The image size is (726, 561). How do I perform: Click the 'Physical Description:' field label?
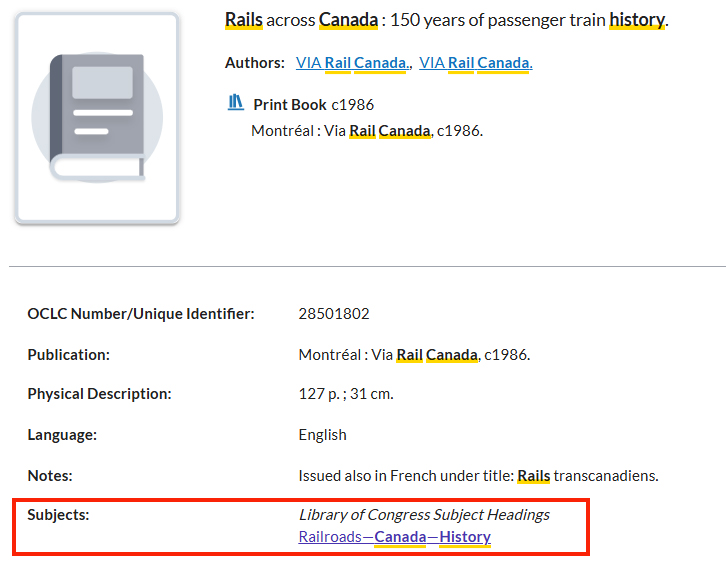pyautogui.click(x=99, y=394)
